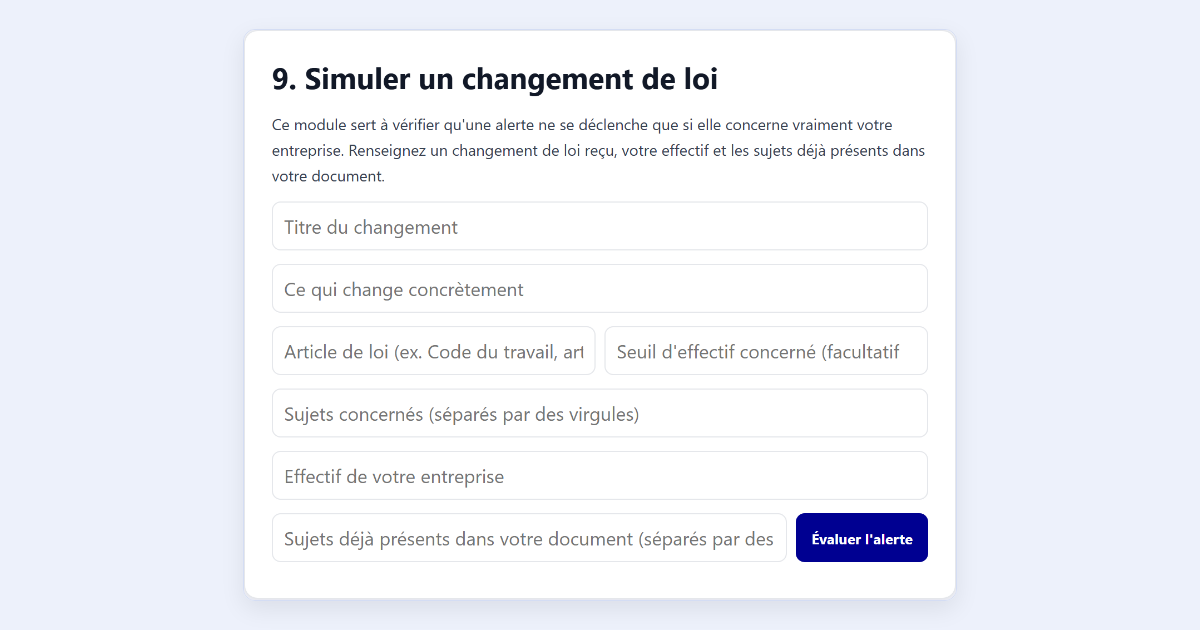This screenshot has height=630, width=1200.
Task: Click the 'Seuil d'effectif concerné' field
Action: pyautogui.click(x=766, y=351)
